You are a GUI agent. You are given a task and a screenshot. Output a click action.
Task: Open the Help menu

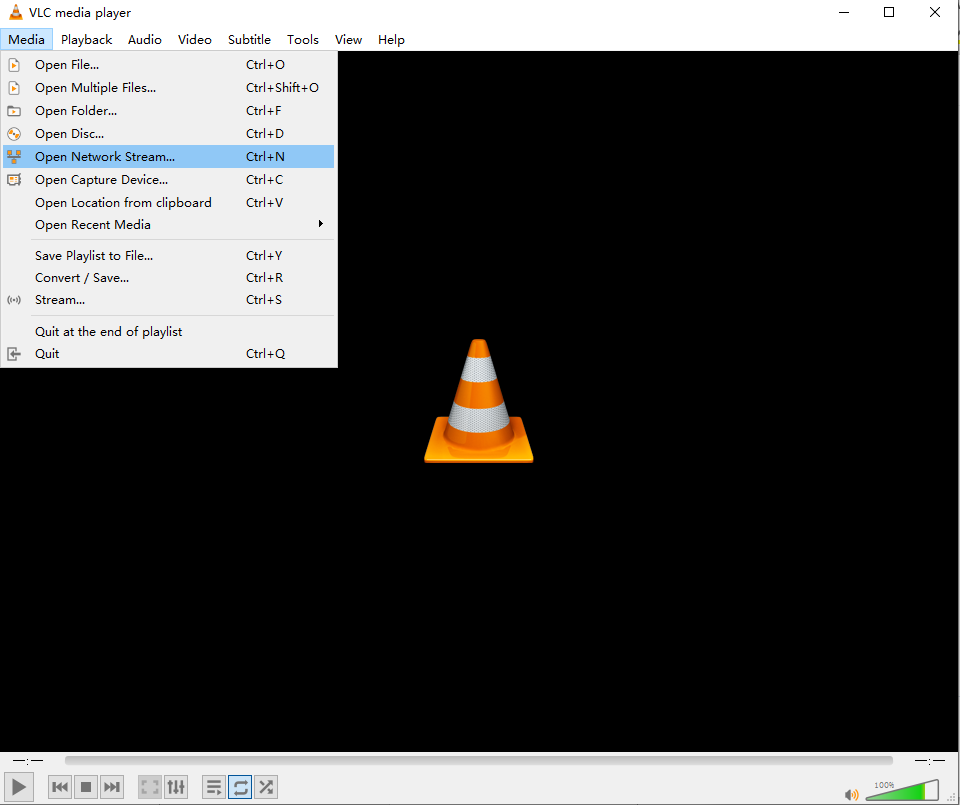[x=391, y=40]
